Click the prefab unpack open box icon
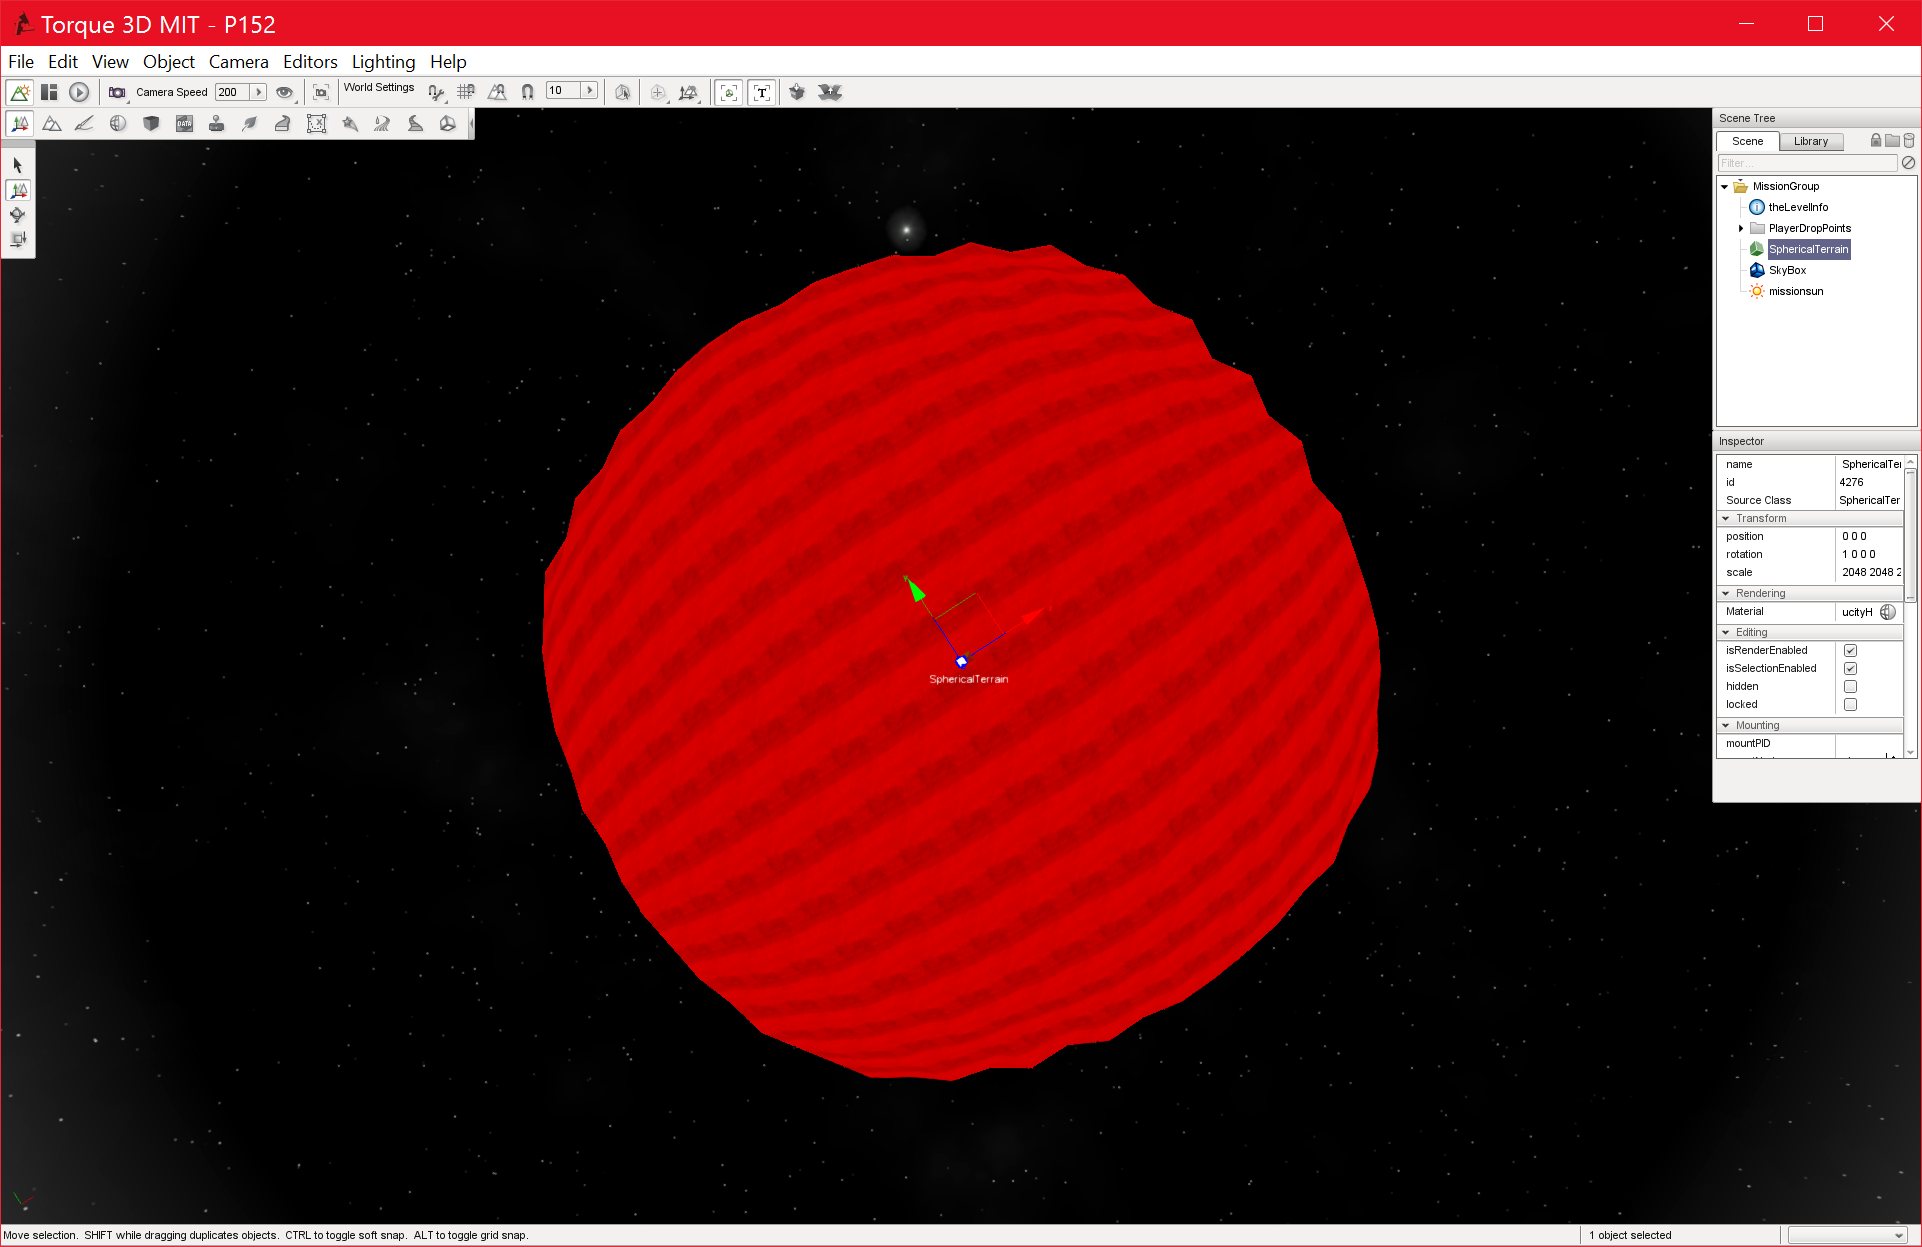Screen dimensions: 1922x1247 830,92
